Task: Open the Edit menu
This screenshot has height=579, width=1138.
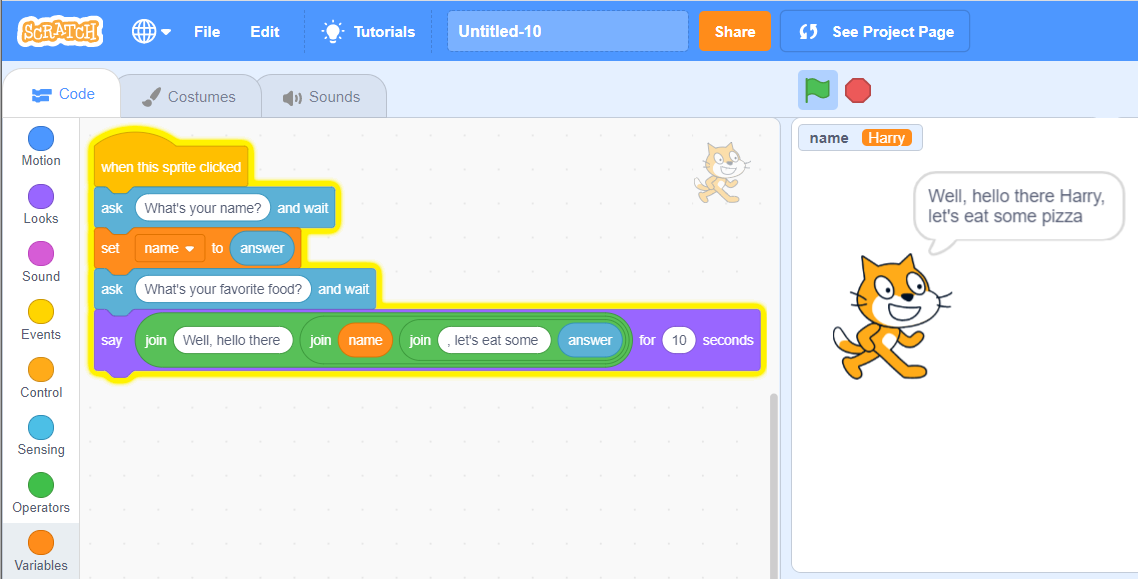Action: (x=265, y=31)
